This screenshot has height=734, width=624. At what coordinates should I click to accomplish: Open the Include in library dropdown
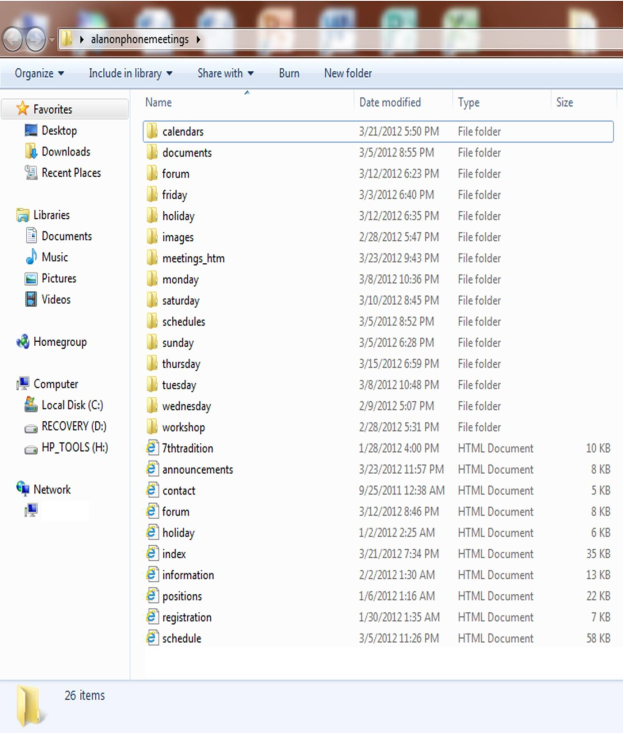click(x=131, y=73)
